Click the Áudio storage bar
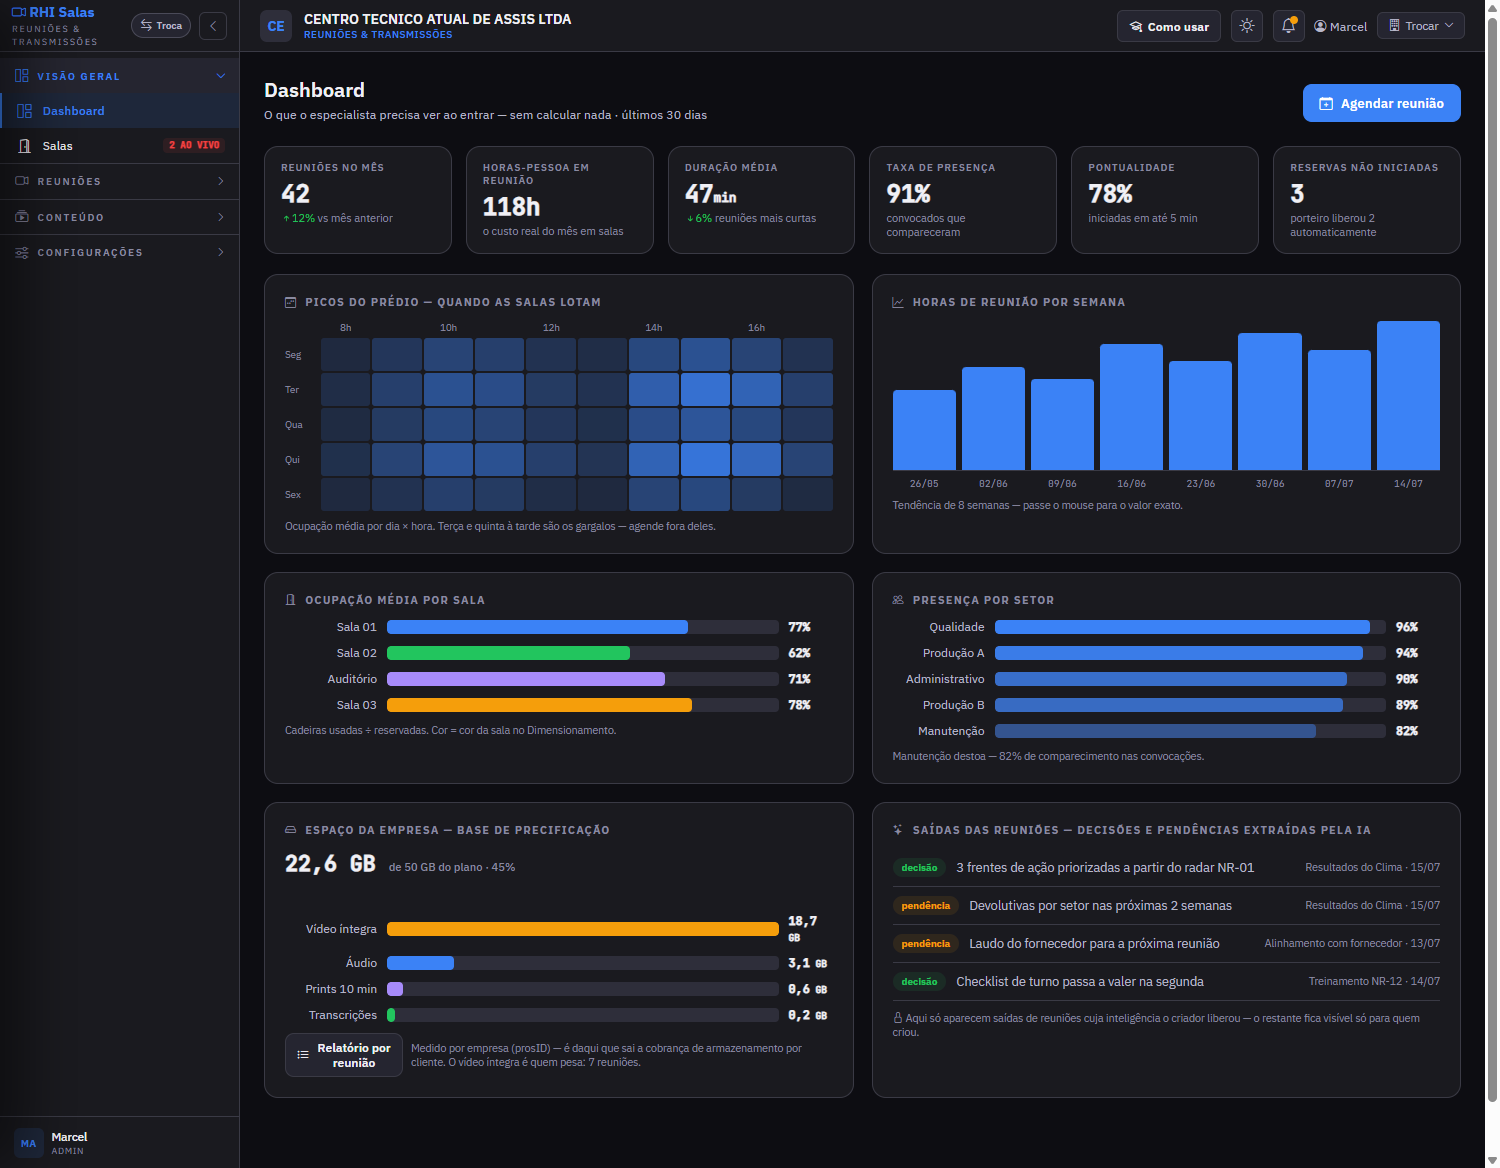 (x=583, y=963)
